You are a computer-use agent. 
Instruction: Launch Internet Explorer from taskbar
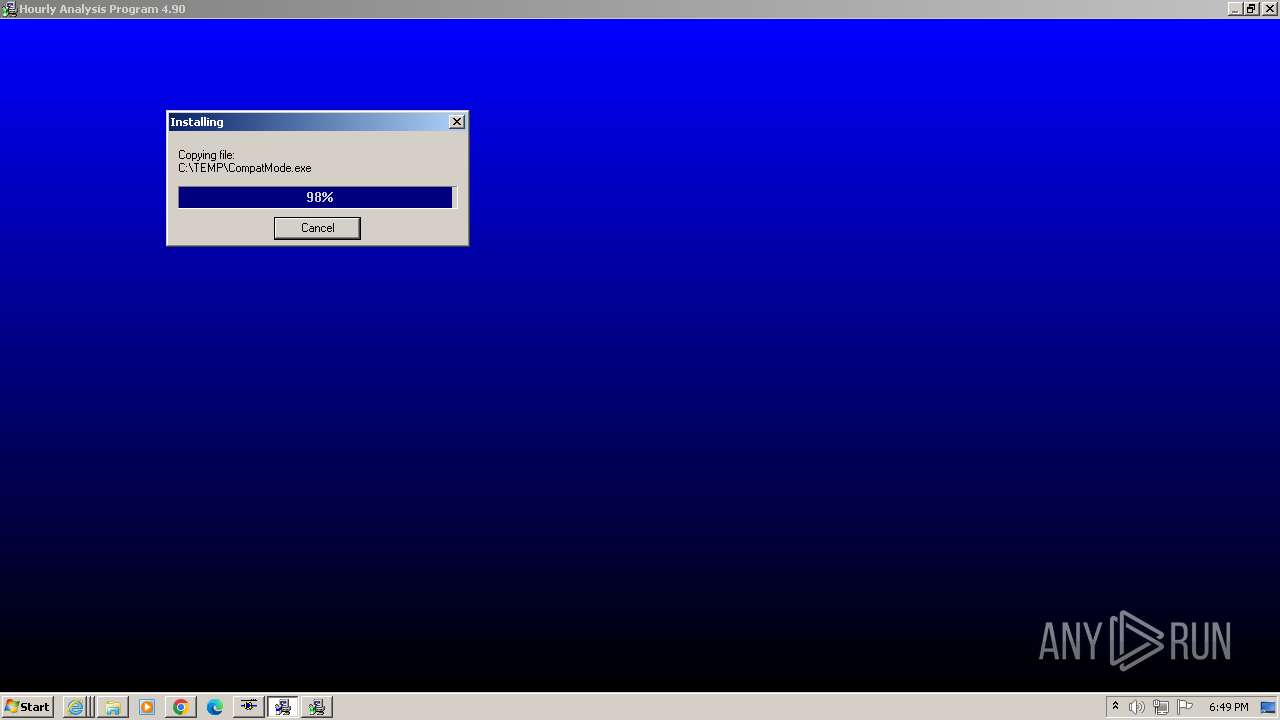click(x=76, y=707)
